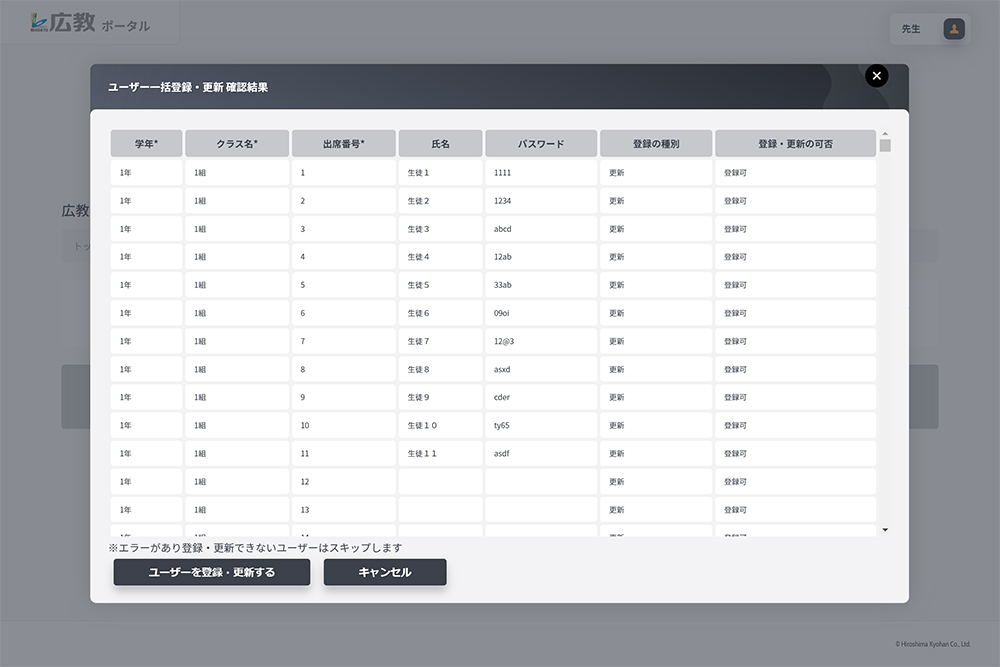Click password cell asxd
The height and width of the screenshot is (667, 1000).
coord(541,369)
